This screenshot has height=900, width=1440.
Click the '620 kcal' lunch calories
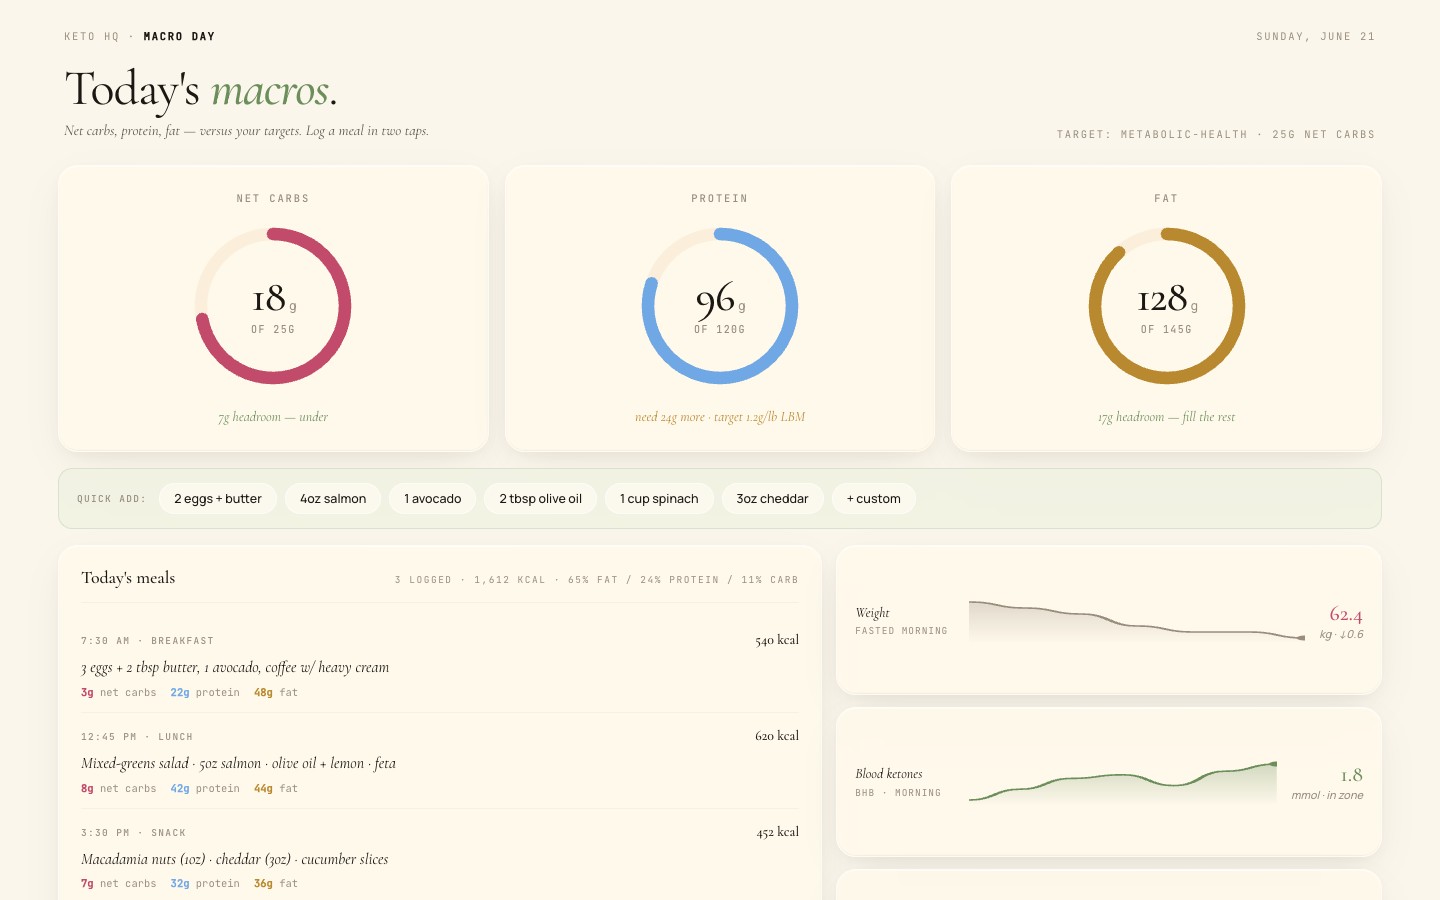click(x=777, y=736)
